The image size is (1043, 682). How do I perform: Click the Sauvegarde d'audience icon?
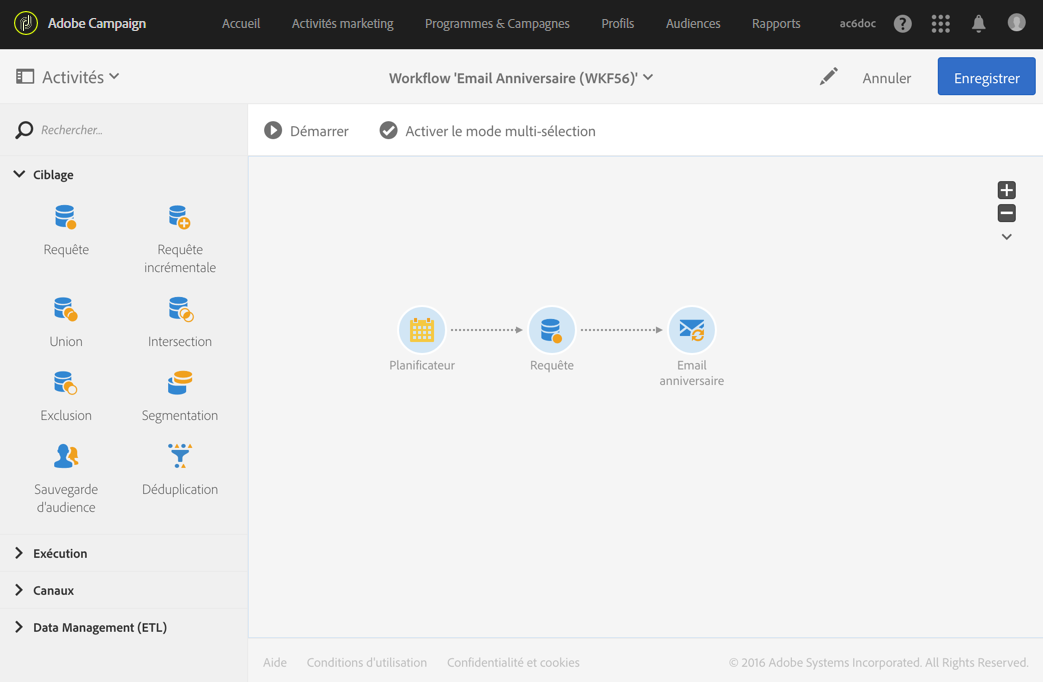coord(66,457)
